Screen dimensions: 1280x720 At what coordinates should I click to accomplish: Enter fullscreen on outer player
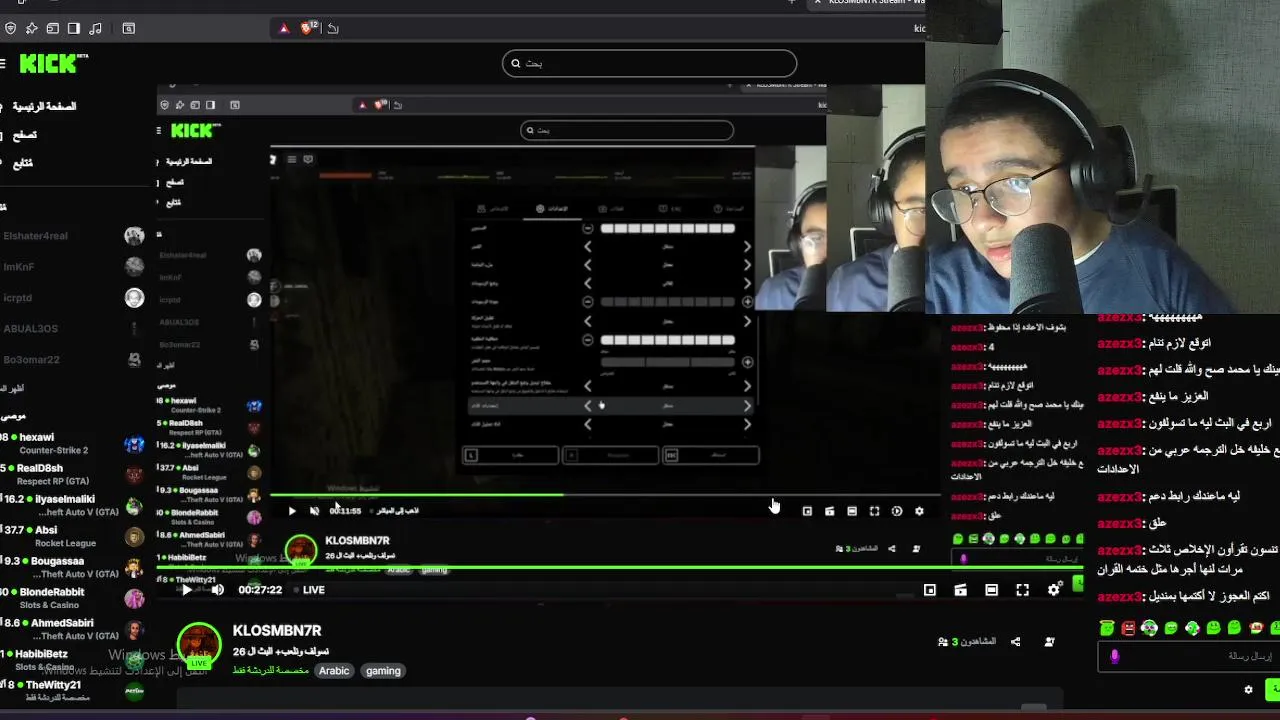tap(1023, 590)
